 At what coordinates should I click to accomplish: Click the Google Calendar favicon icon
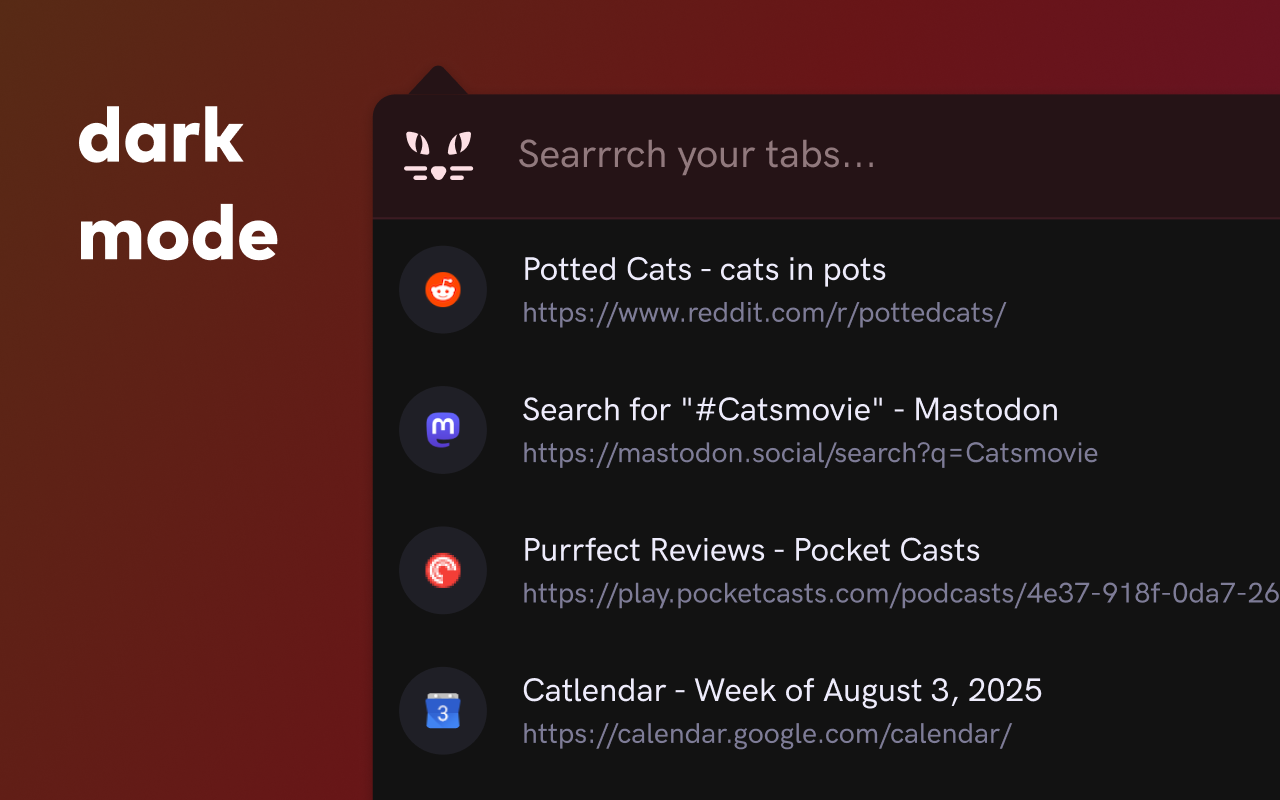[442, 711]
